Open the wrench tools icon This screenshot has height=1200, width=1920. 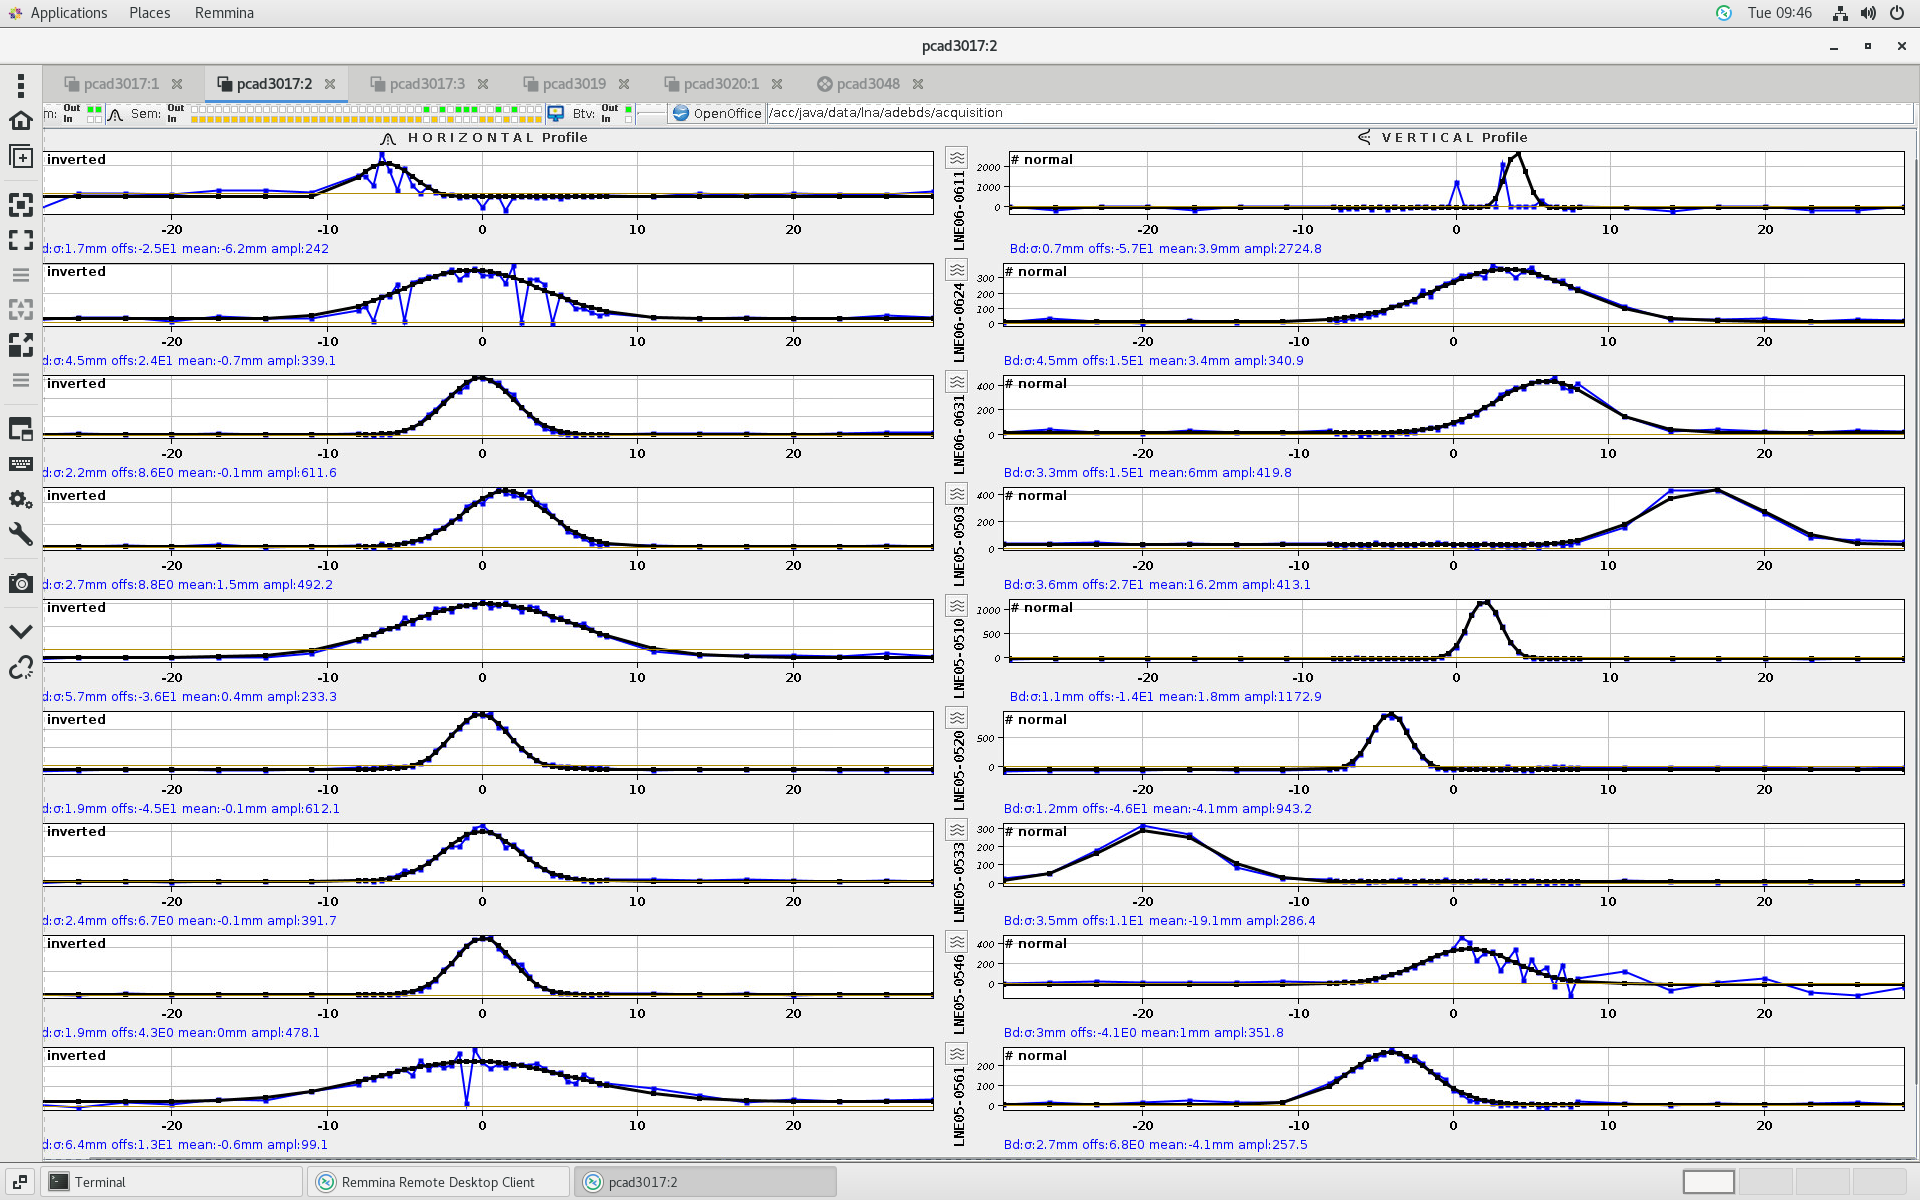coord(20,534)
